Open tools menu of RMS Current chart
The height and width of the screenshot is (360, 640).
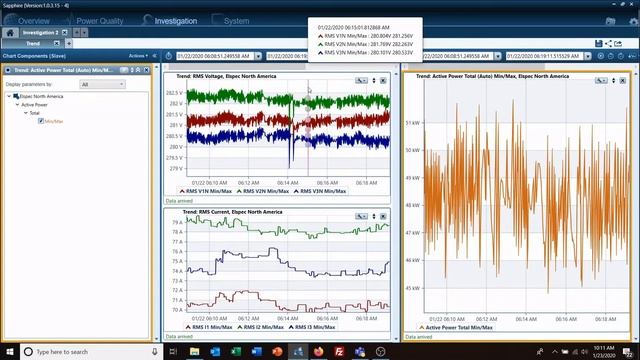[361, 216]
